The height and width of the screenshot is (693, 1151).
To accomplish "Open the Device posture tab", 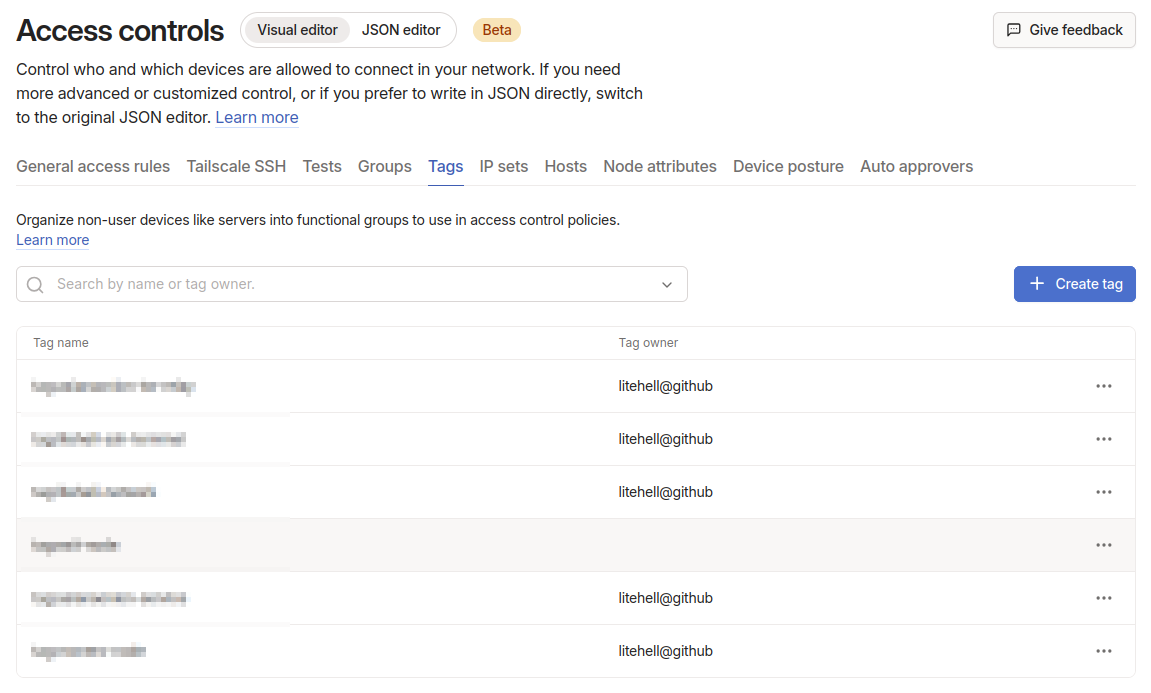I will pyautogui.click(x=788, y=167).
